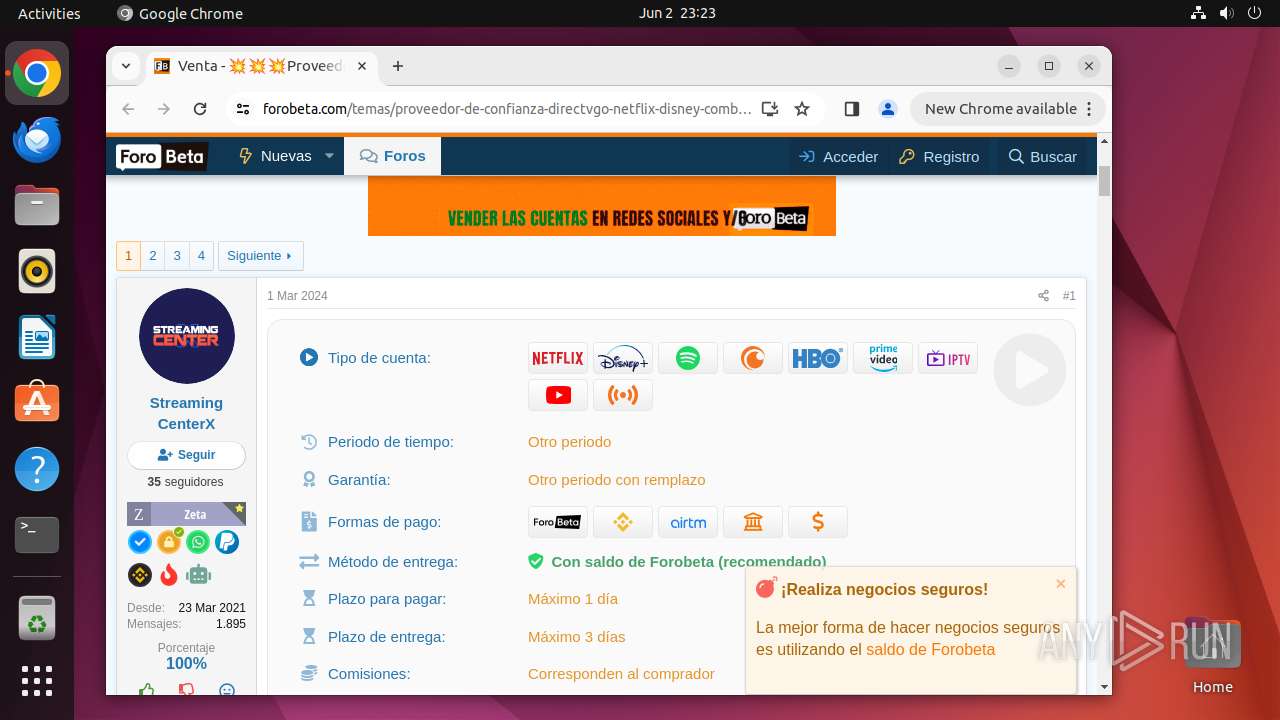Open Chrome side panel
Screen dimensions: 1280x720
click(x=852, y=109)
